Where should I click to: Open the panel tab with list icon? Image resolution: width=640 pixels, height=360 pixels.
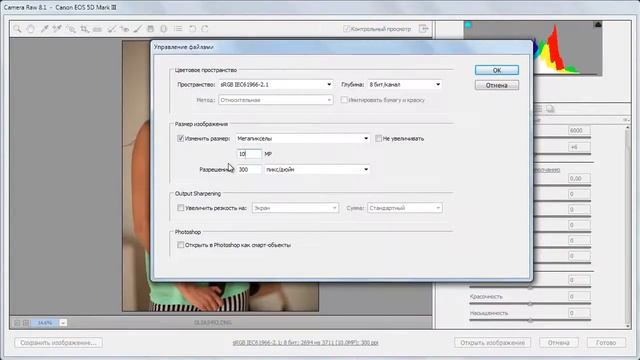pos(539,109)
